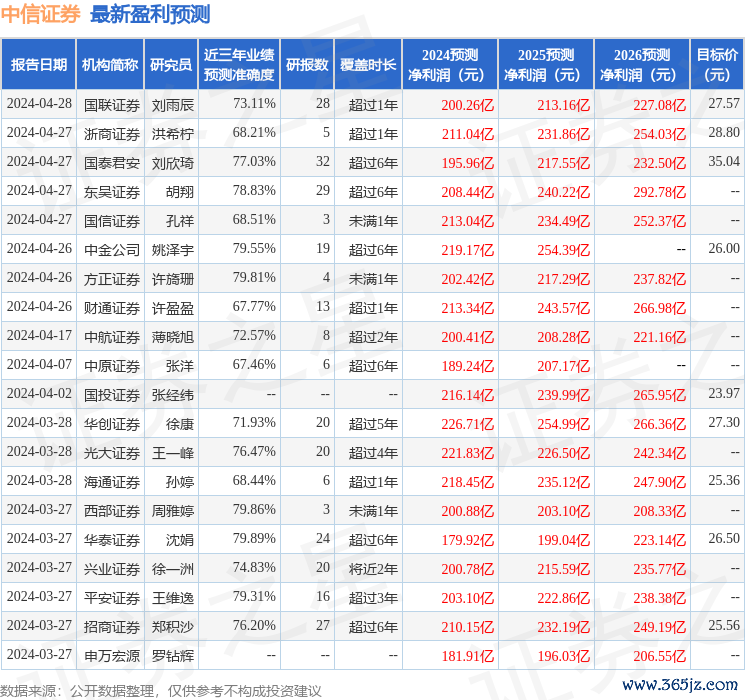Select the 东吴证券 institution cell

tap(112, 192)
